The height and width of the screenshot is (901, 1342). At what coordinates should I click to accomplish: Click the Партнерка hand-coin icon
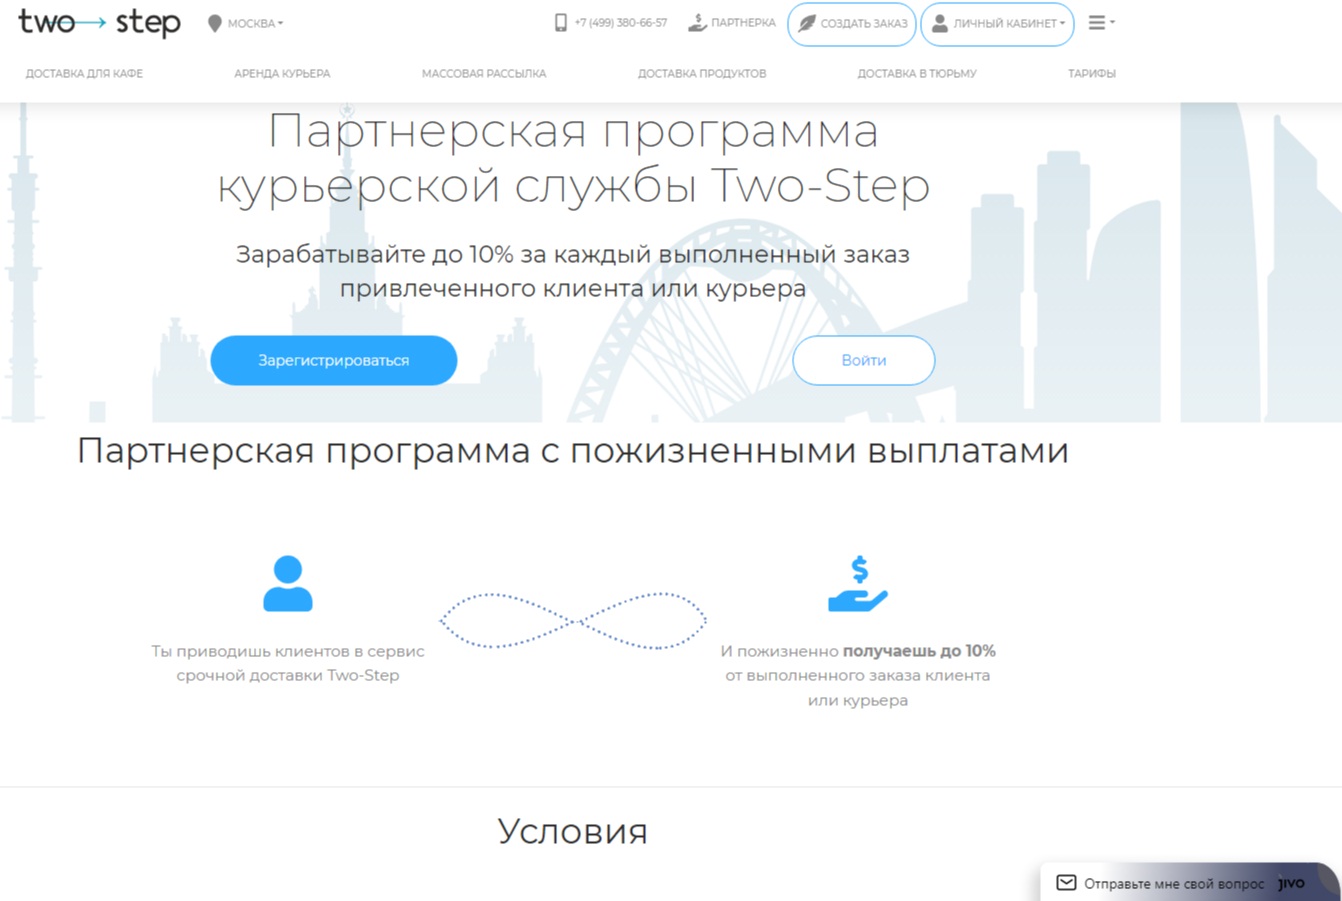point(697,23)
